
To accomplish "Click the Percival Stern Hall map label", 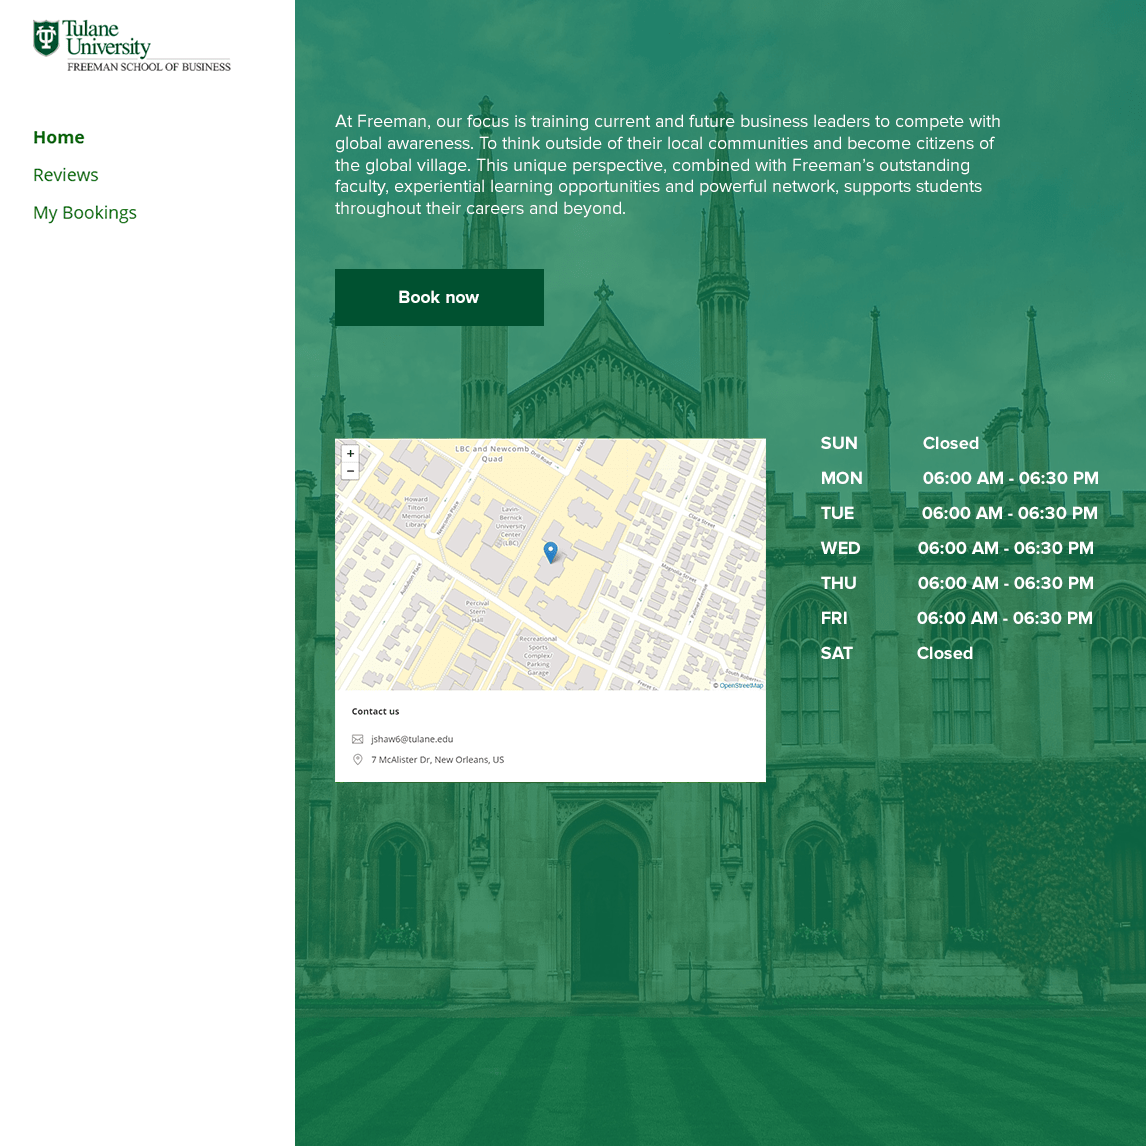I will click(x=477, y=612).
